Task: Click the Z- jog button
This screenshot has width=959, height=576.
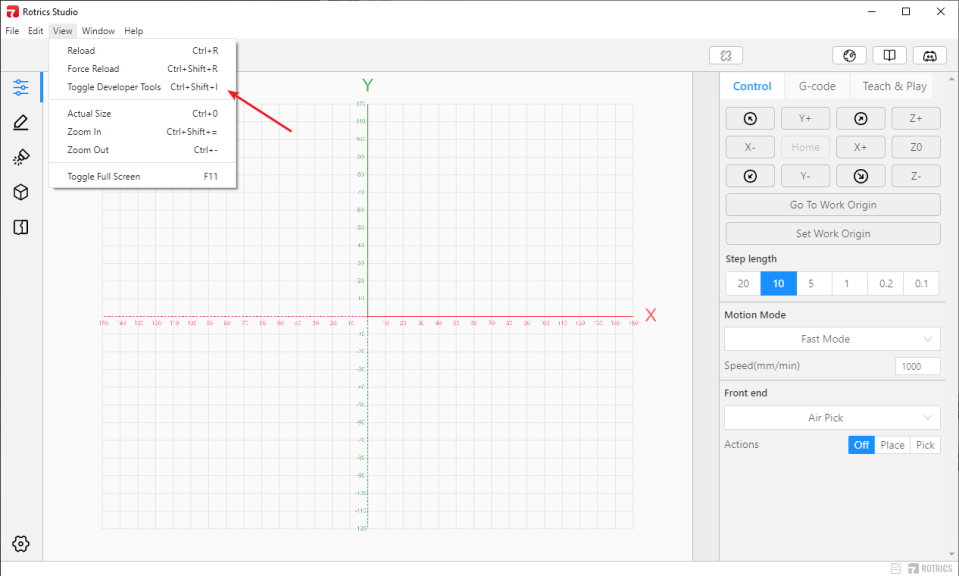Action: coord(916,176)
